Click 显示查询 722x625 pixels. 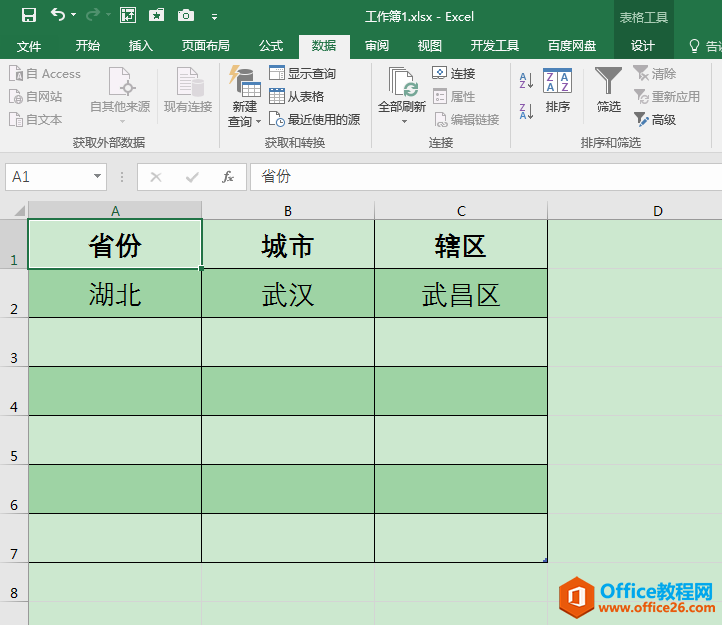(x=303, y=74)
